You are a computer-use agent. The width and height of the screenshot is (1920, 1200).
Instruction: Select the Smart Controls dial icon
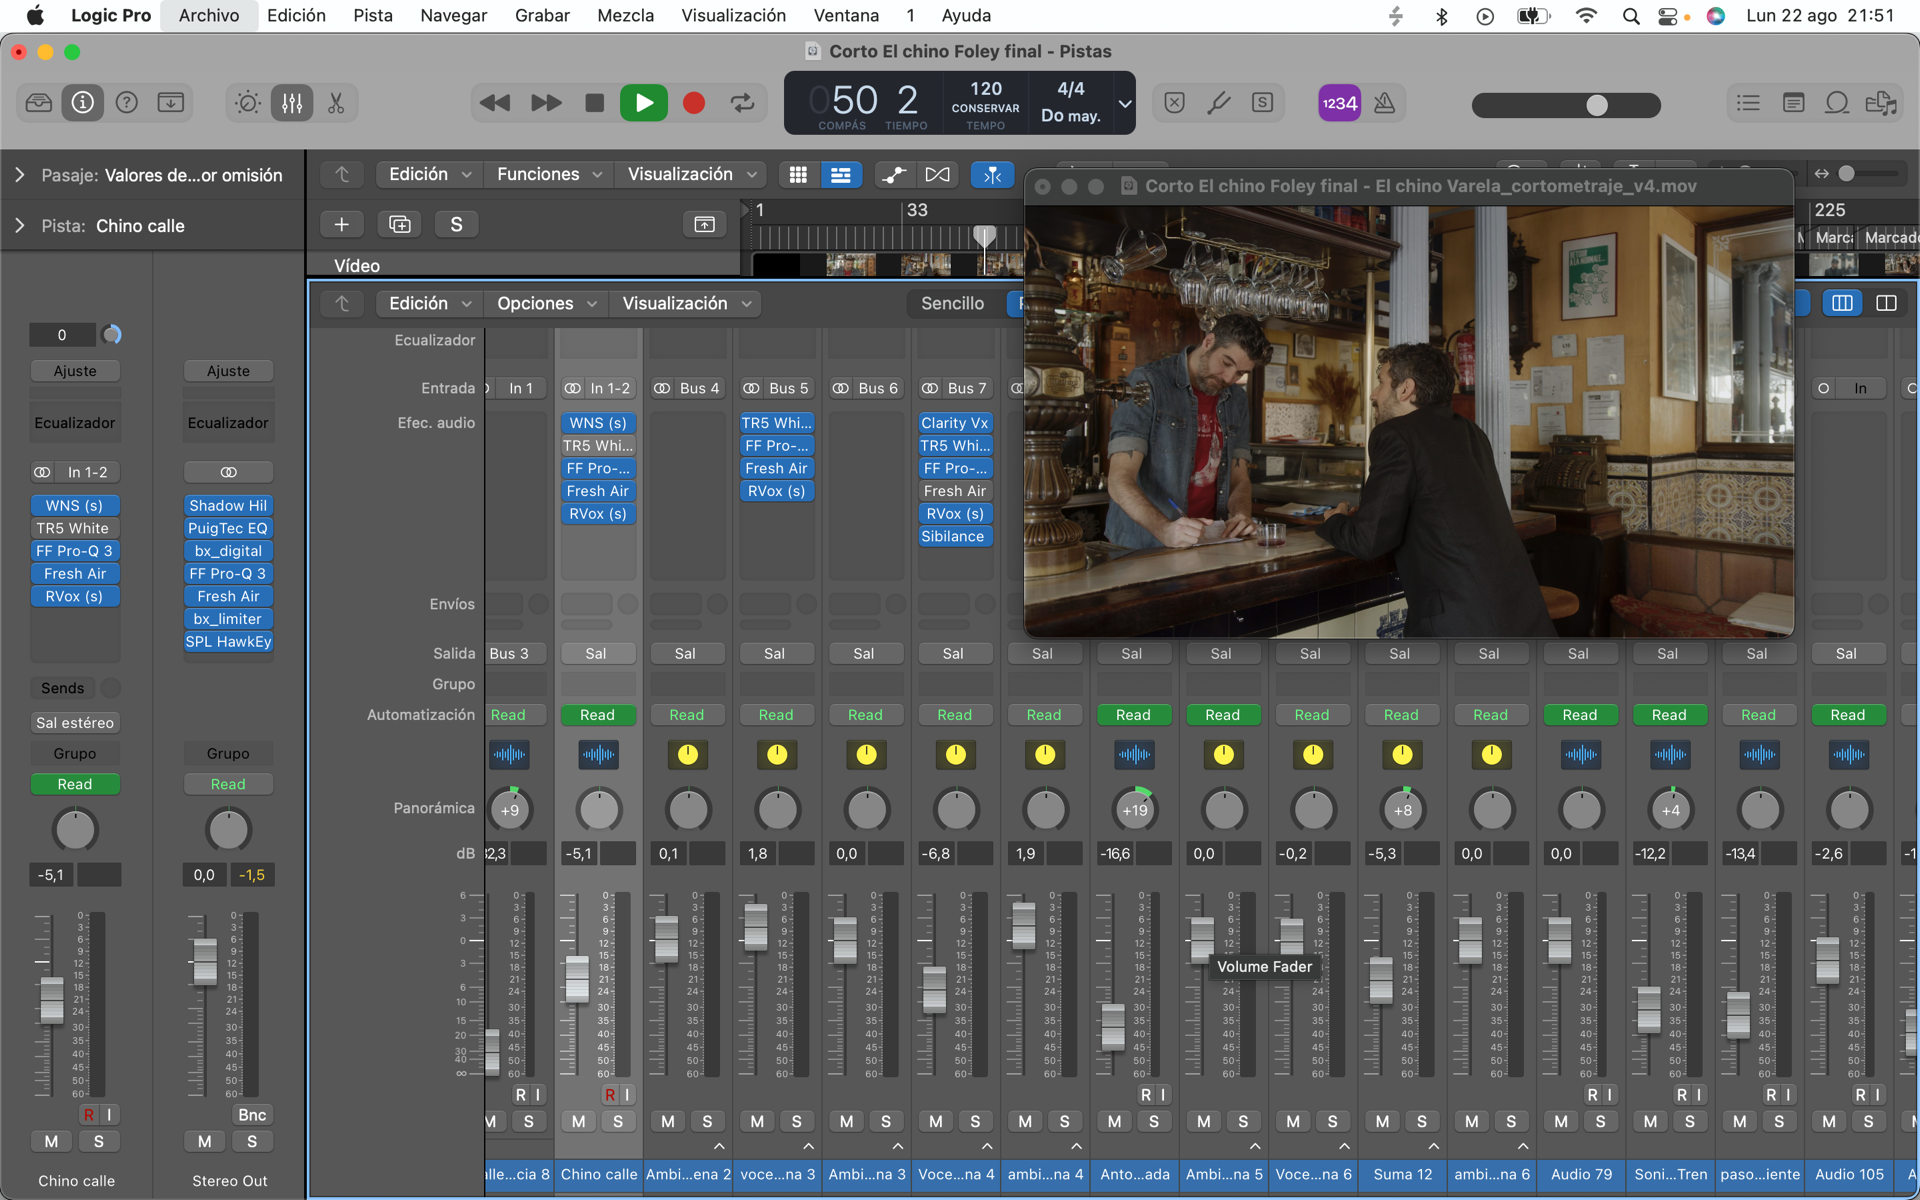tap(245, 103)
